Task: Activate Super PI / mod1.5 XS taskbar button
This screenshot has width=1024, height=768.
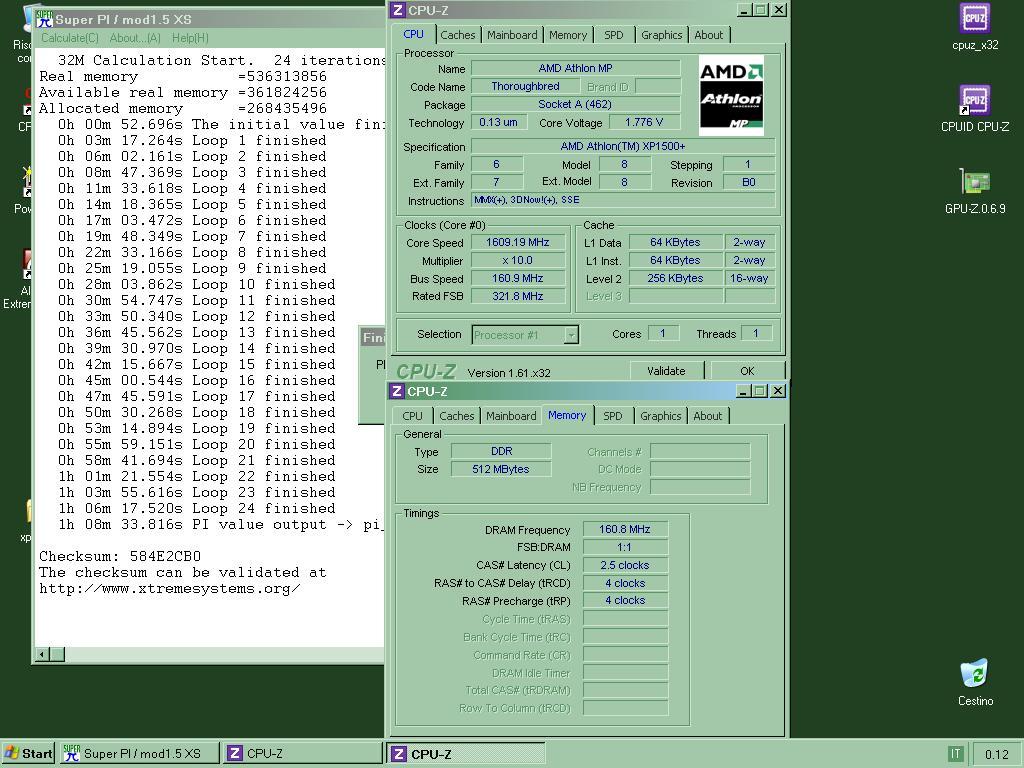Action: (139, 754)
